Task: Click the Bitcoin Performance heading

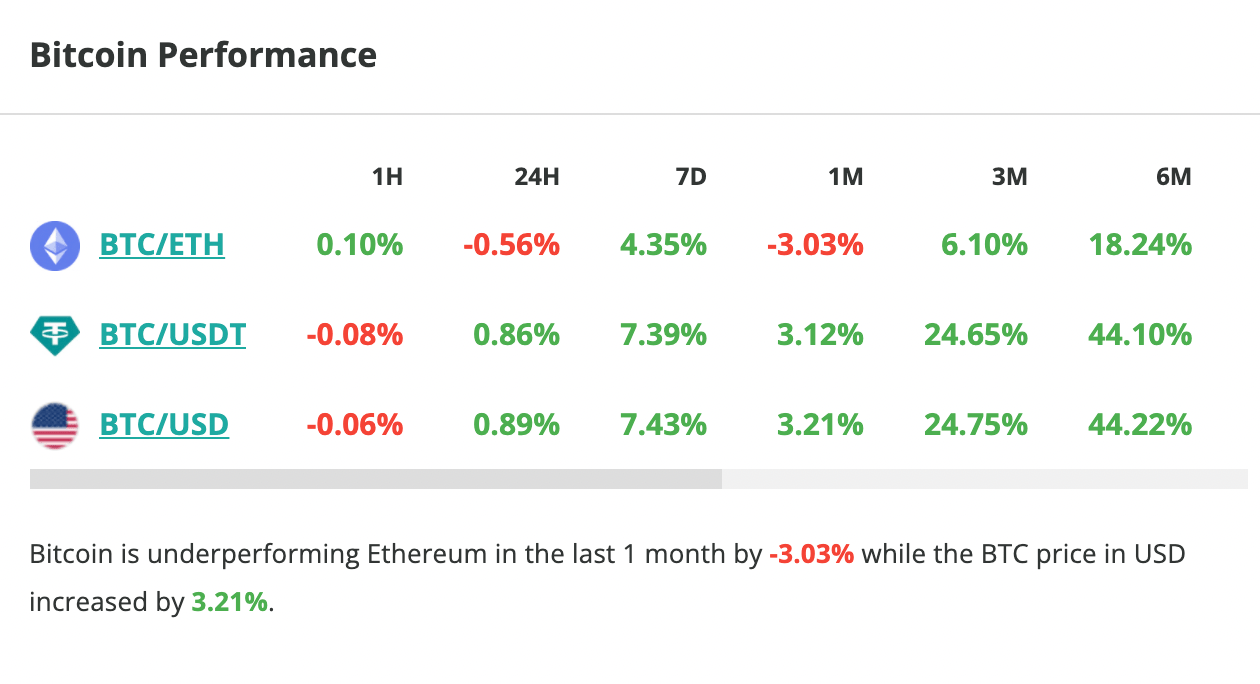Action: point(203,54)
